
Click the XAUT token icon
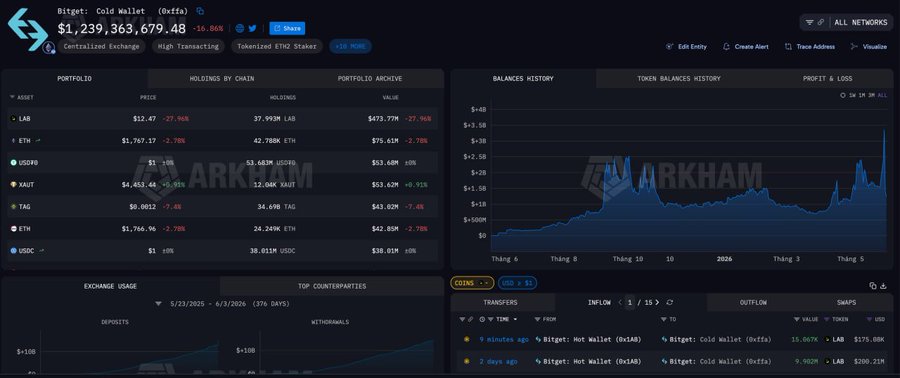(13, 185)
